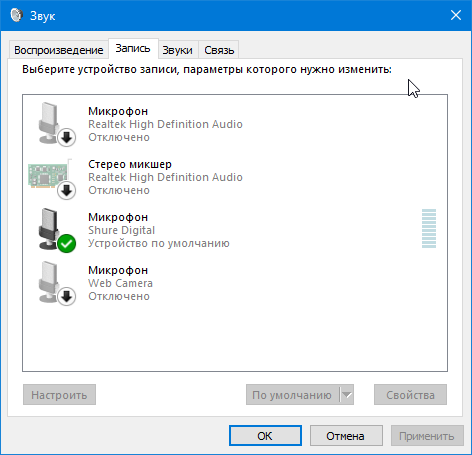Click the speaker icon in the title bar
Image resolution: width=472 pixels, height=455 pixels.
pyautogui.click(x=16, y=15)
